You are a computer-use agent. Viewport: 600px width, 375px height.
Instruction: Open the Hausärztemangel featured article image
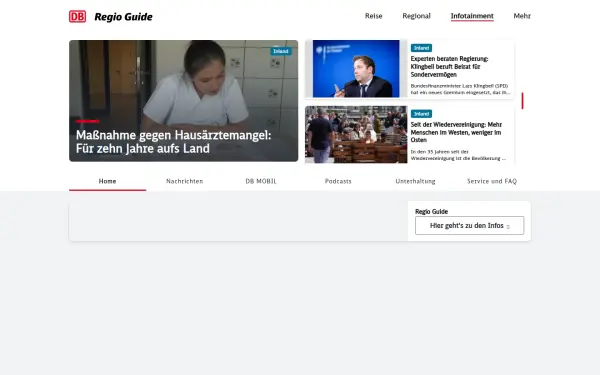(x=183, y=101)
